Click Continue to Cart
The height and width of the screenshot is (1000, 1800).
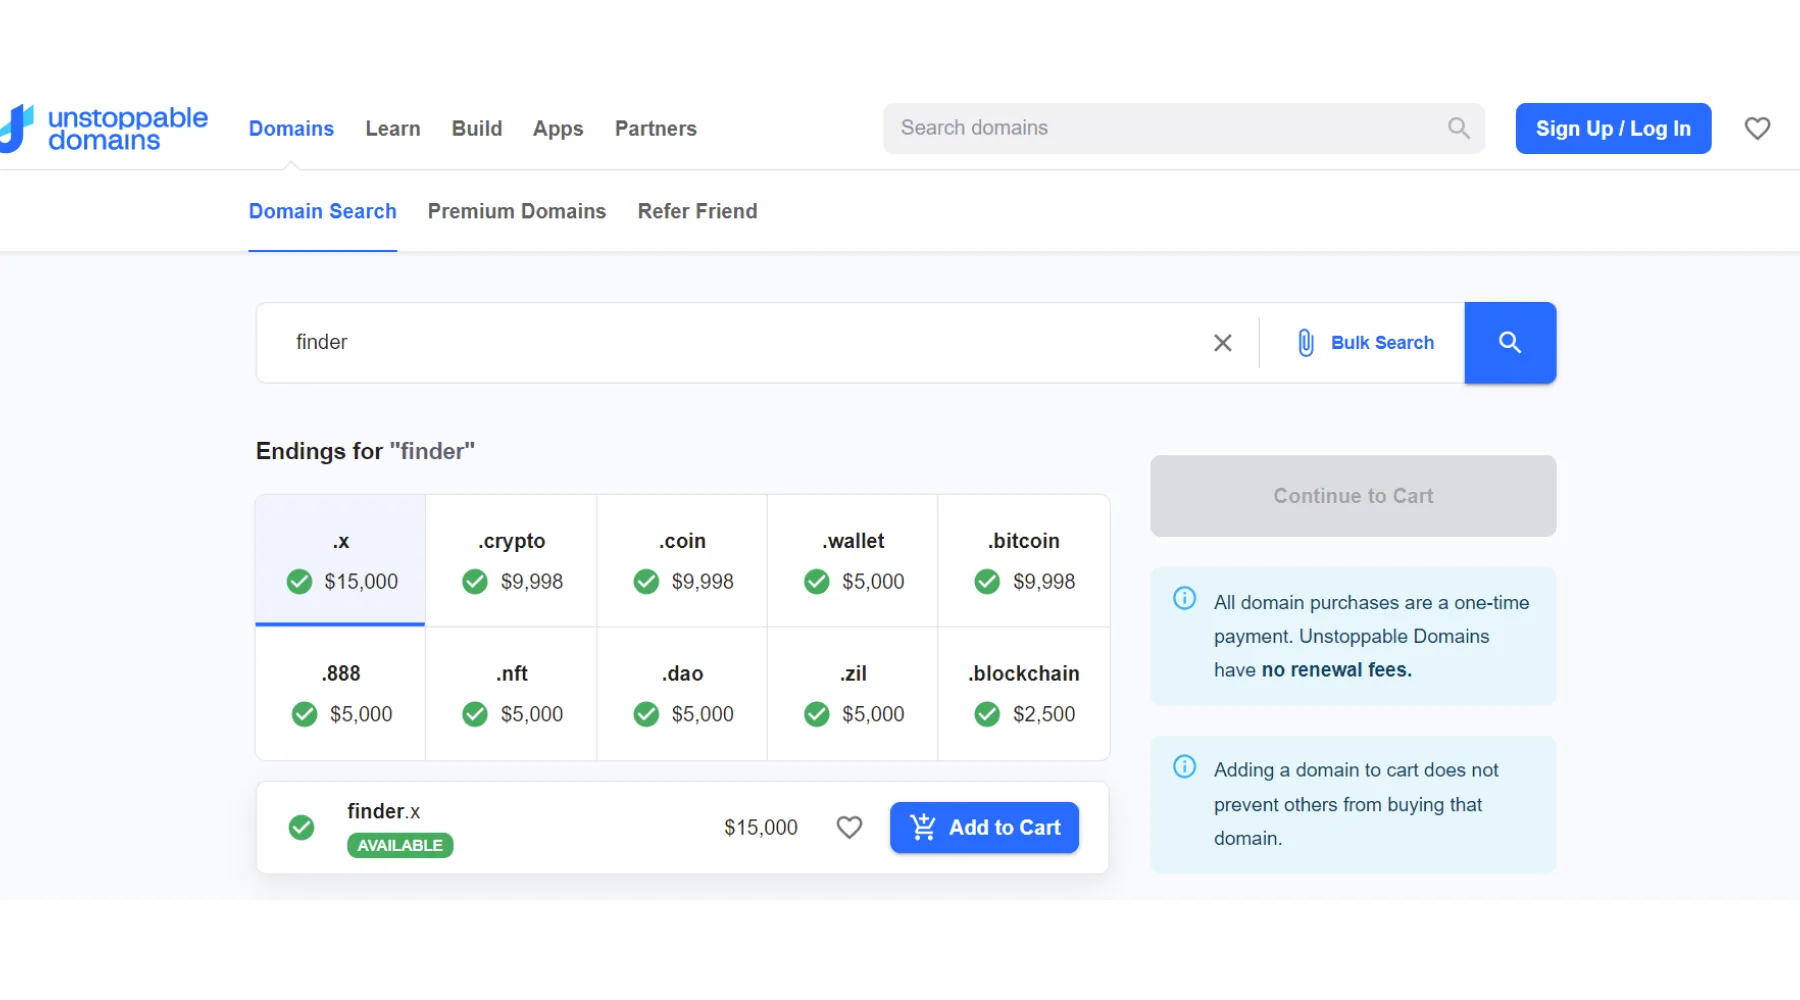[x=1352, y=496]
